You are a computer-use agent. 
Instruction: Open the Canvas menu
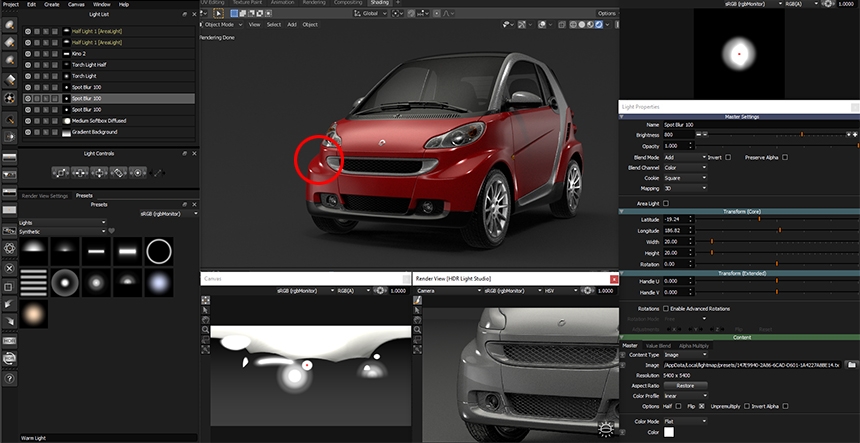(x=76, y=4)
